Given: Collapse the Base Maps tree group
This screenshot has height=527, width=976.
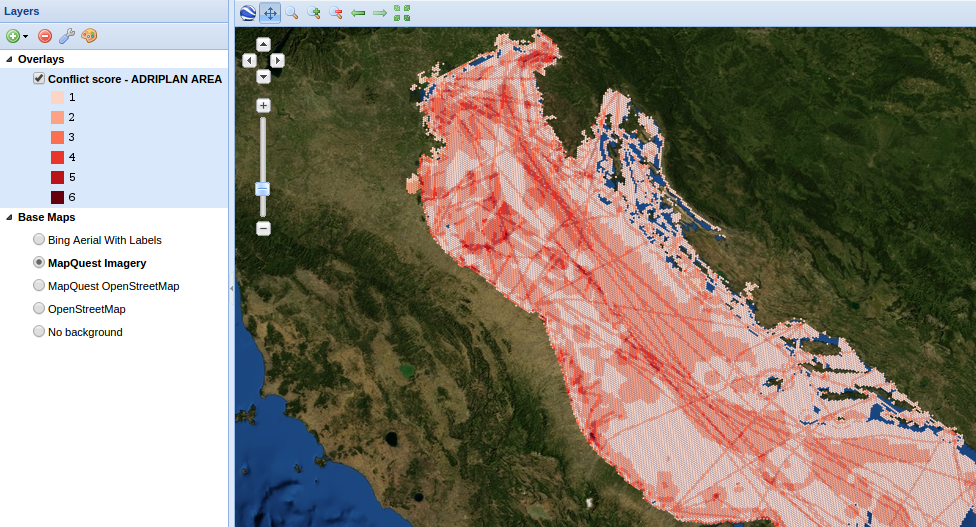Looking at the screenshot, I should click(x=9, y=217).
